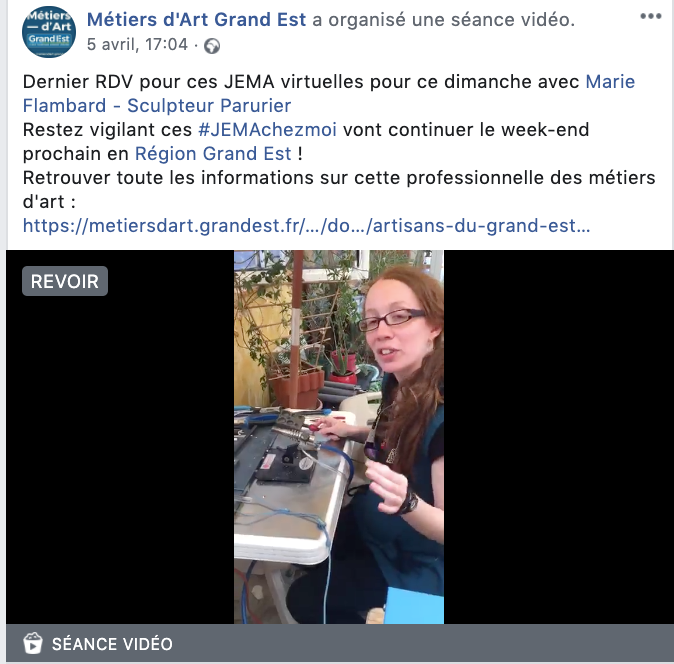674x664 pixels.
Task: Open the Métiers d'Art Grand Est page name link
Action: click(x=196, y=20)
